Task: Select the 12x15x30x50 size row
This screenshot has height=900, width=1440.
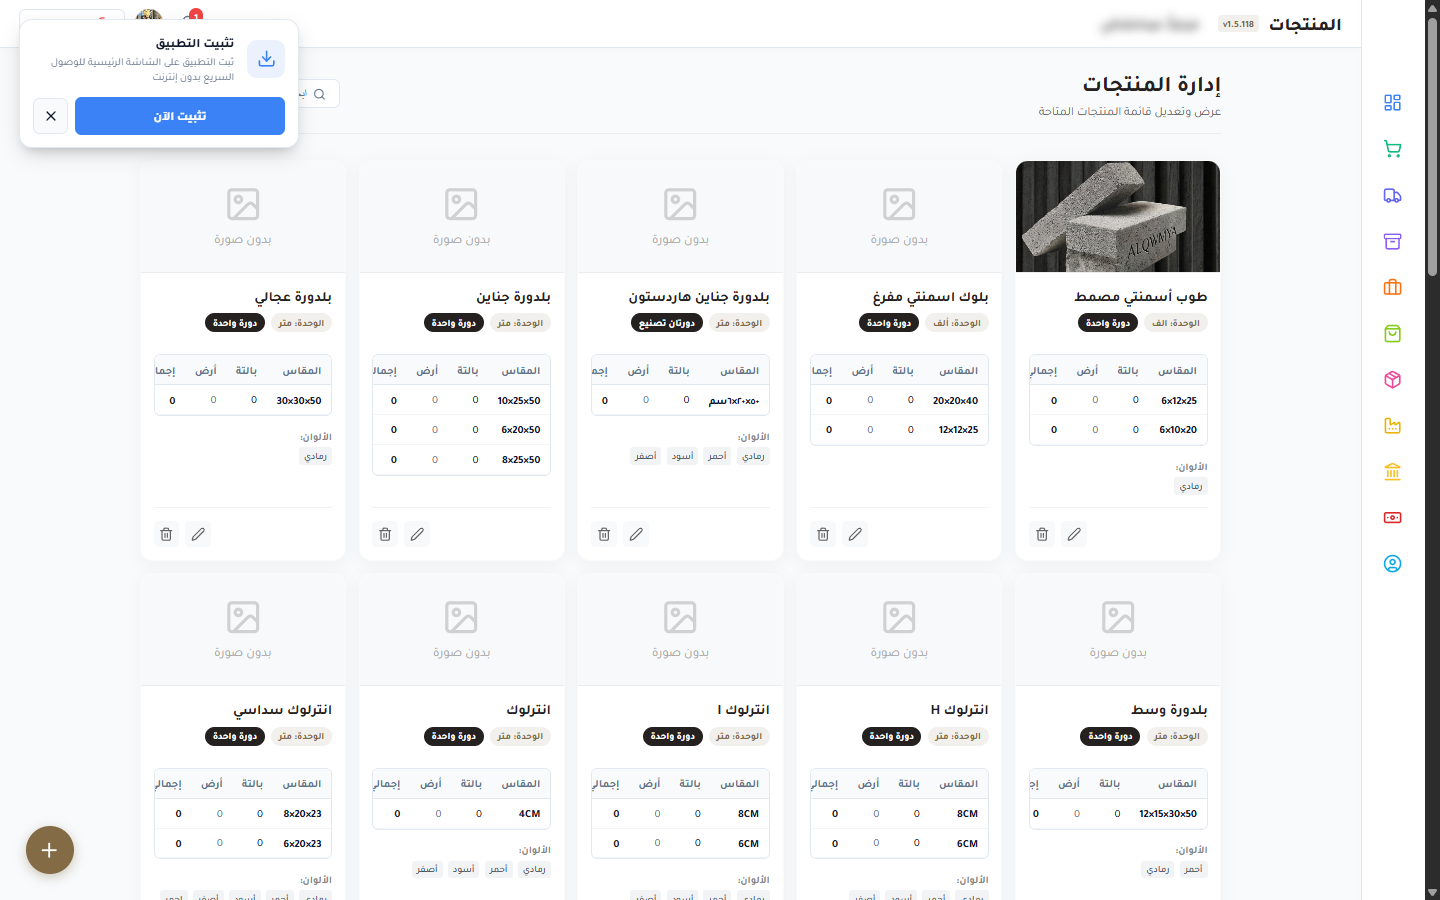Action: click(1118, 814)
